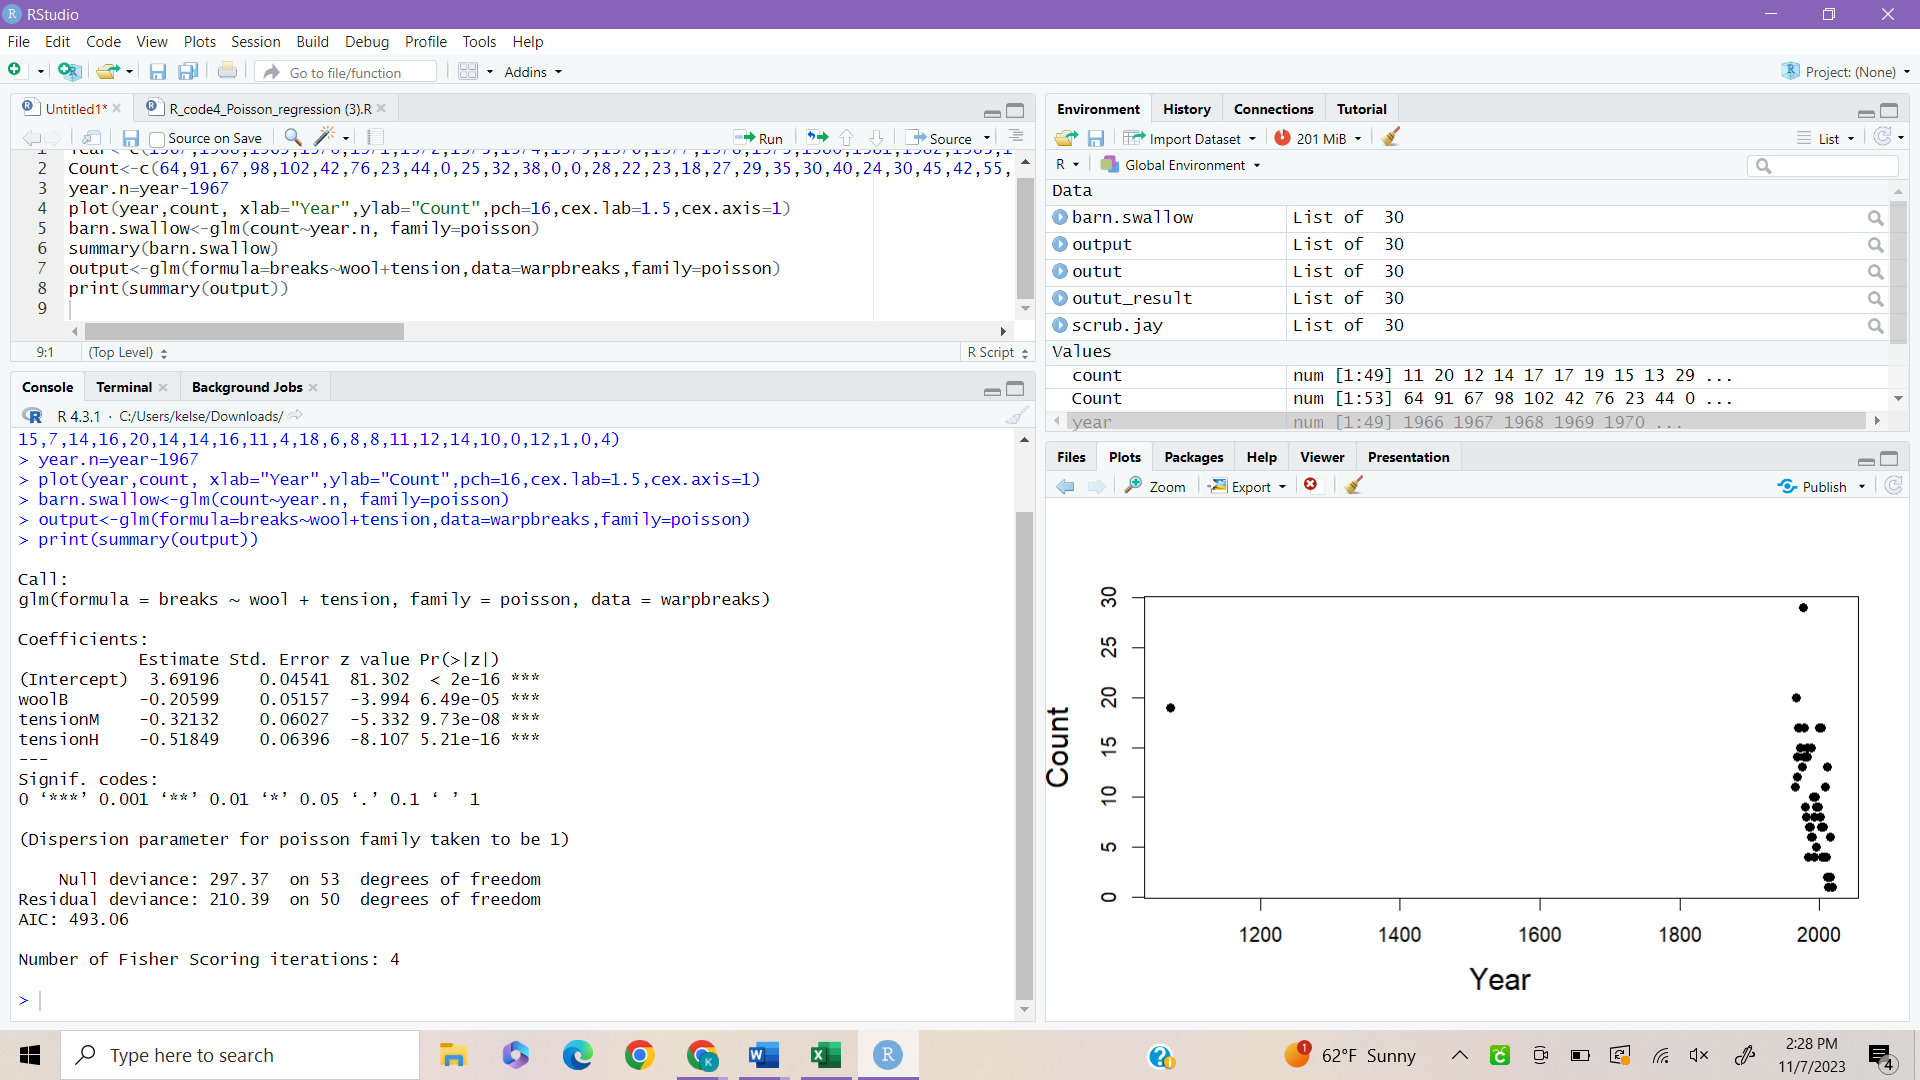Screen dimensions: 1920x1080
Task: Click the New File icon in toolbar
Action: [x=15, y=71]
